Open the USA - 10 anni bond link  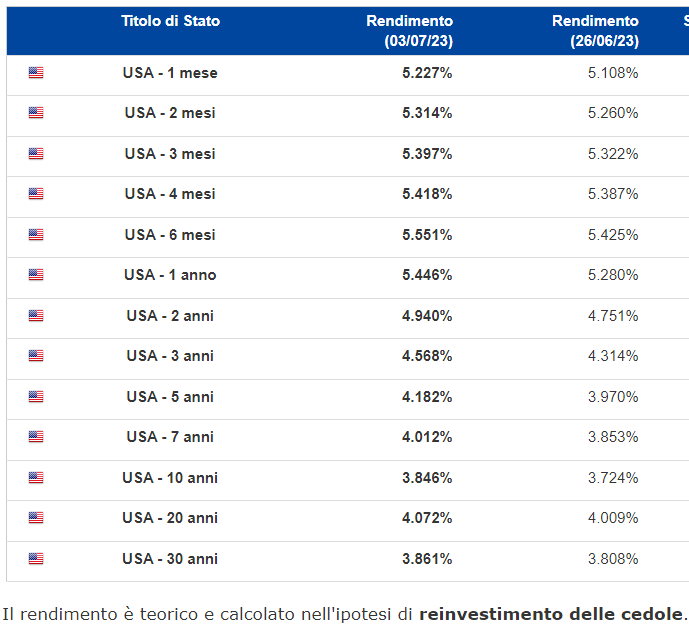170,478
